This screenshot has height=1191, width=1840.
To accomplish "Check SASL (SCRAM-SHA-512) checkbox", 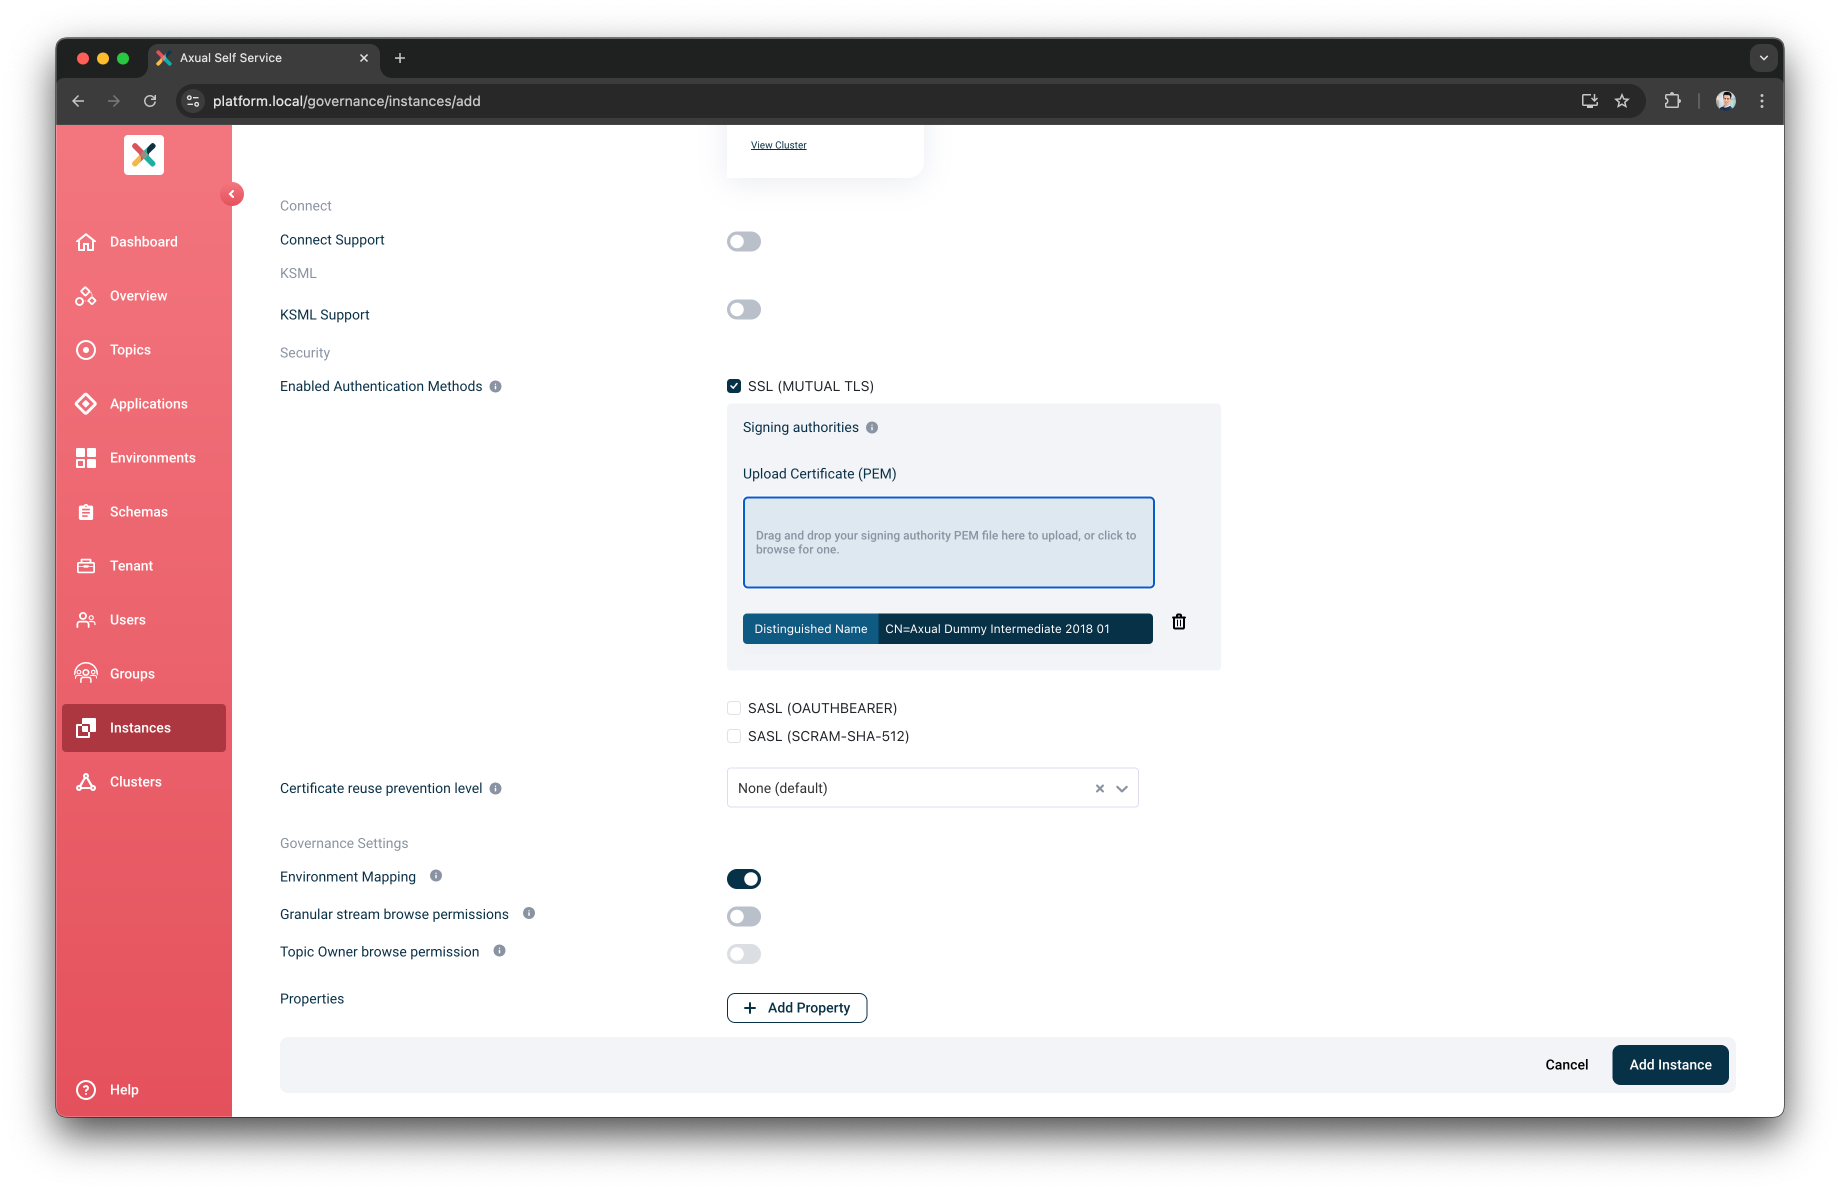I will click(x=734, y=736).
